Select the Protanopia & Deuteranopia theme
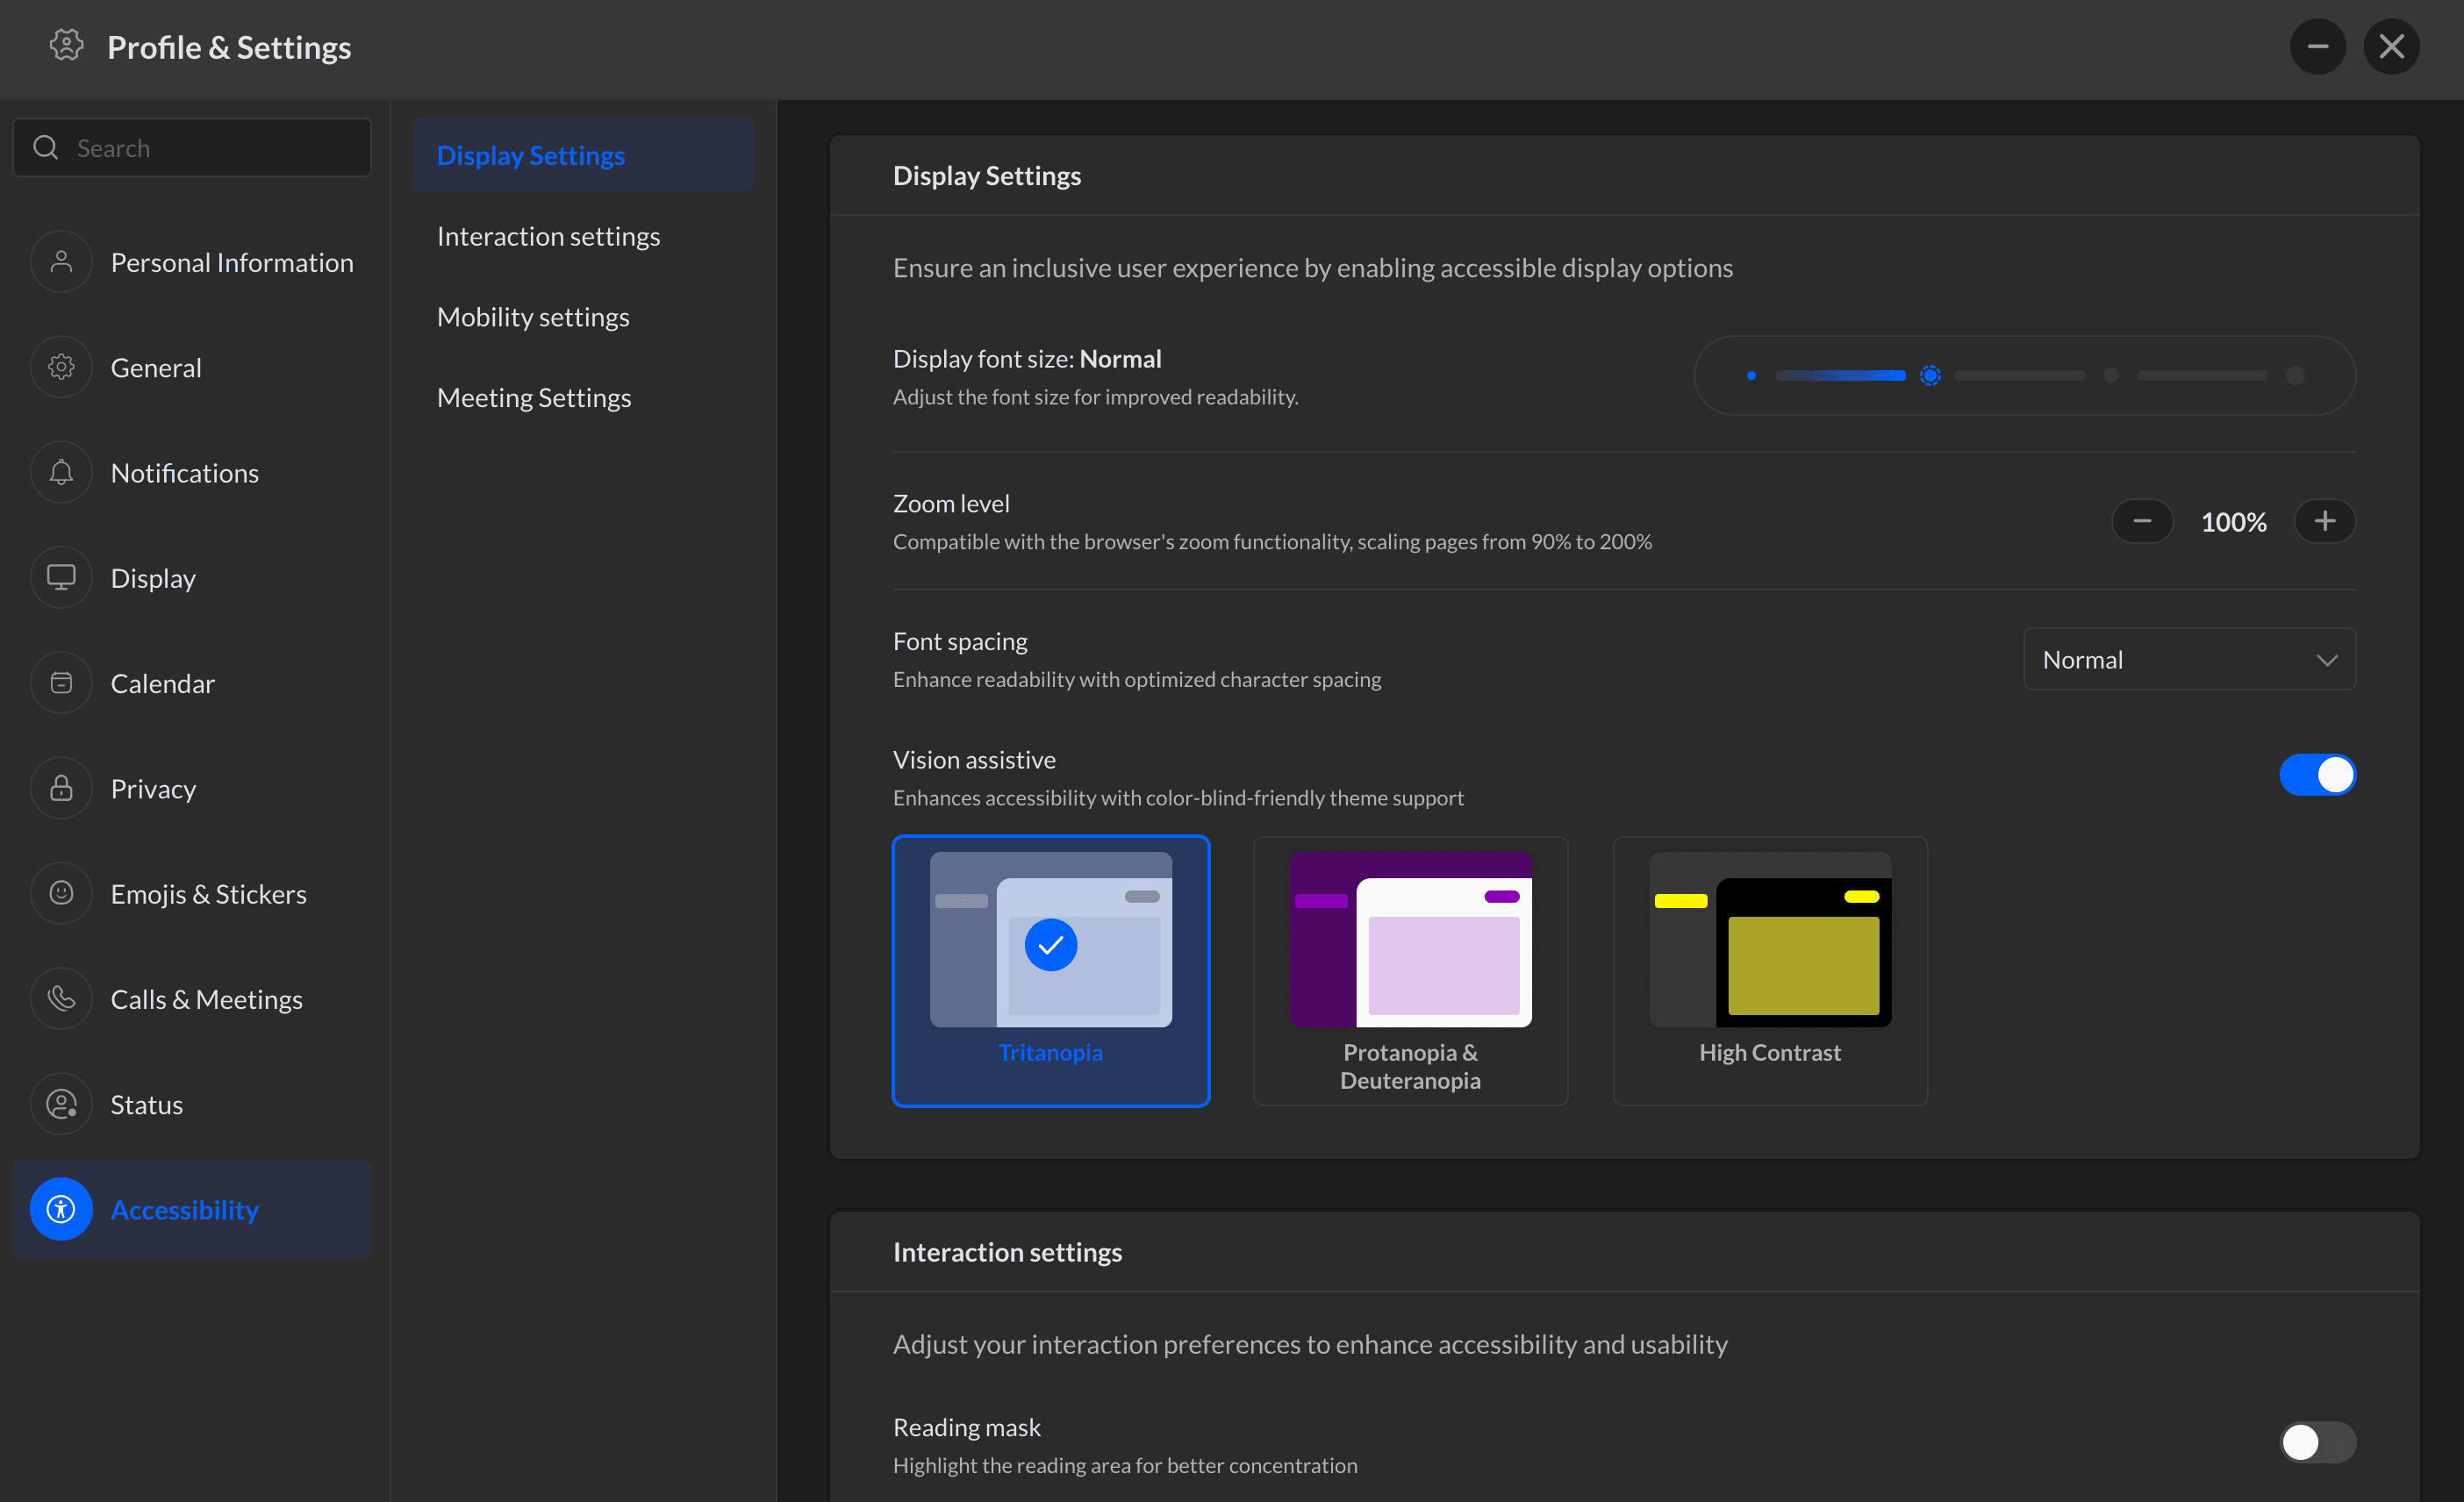 [x=1410, y=971]
